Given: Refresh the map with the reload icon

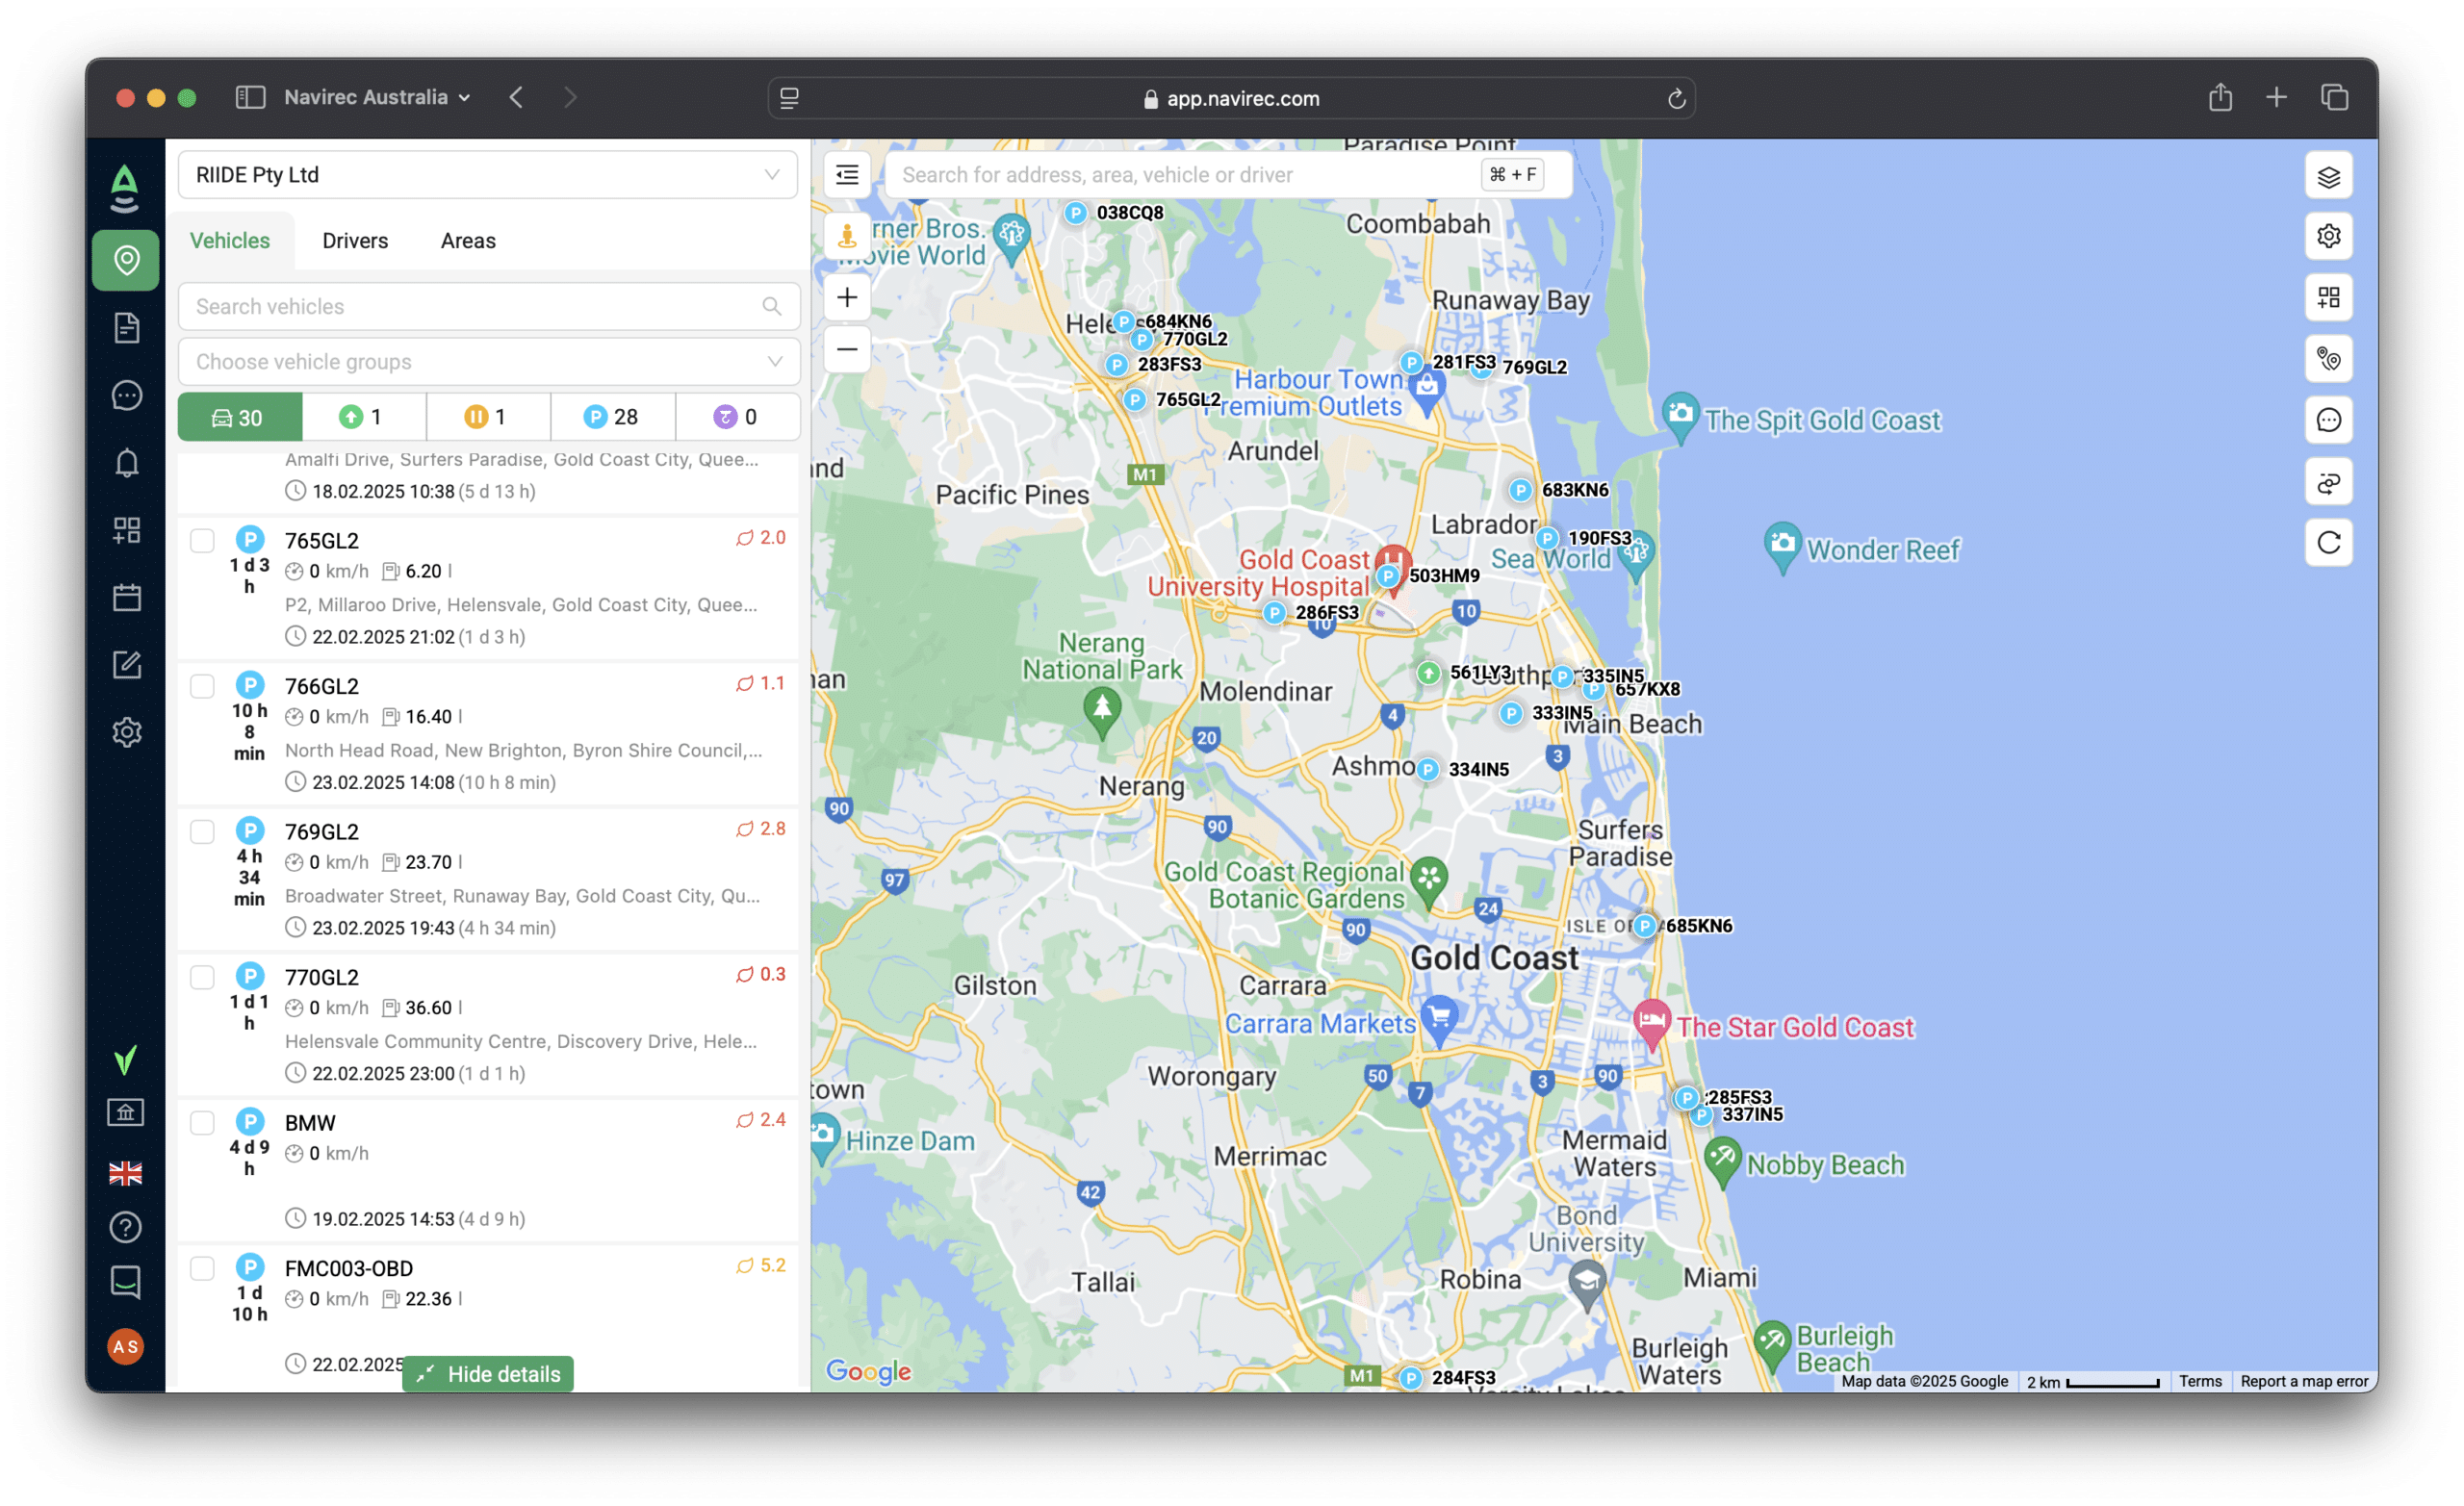Looking at the screenshot, I should click(x=2329, y=542).
